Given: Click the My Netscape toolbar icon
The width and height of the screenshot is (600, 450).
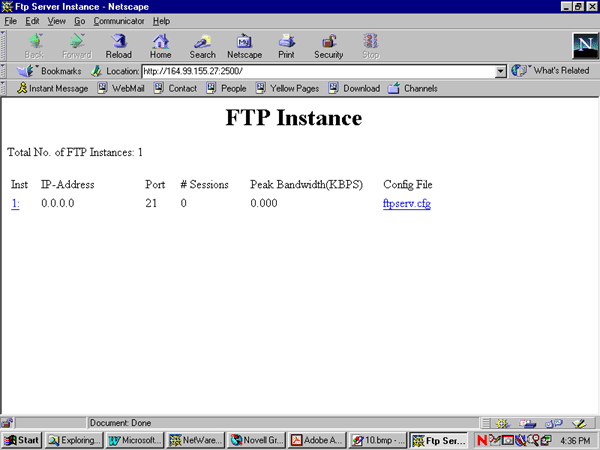Looking at the screenshot, I should click(x=244, y=45).
